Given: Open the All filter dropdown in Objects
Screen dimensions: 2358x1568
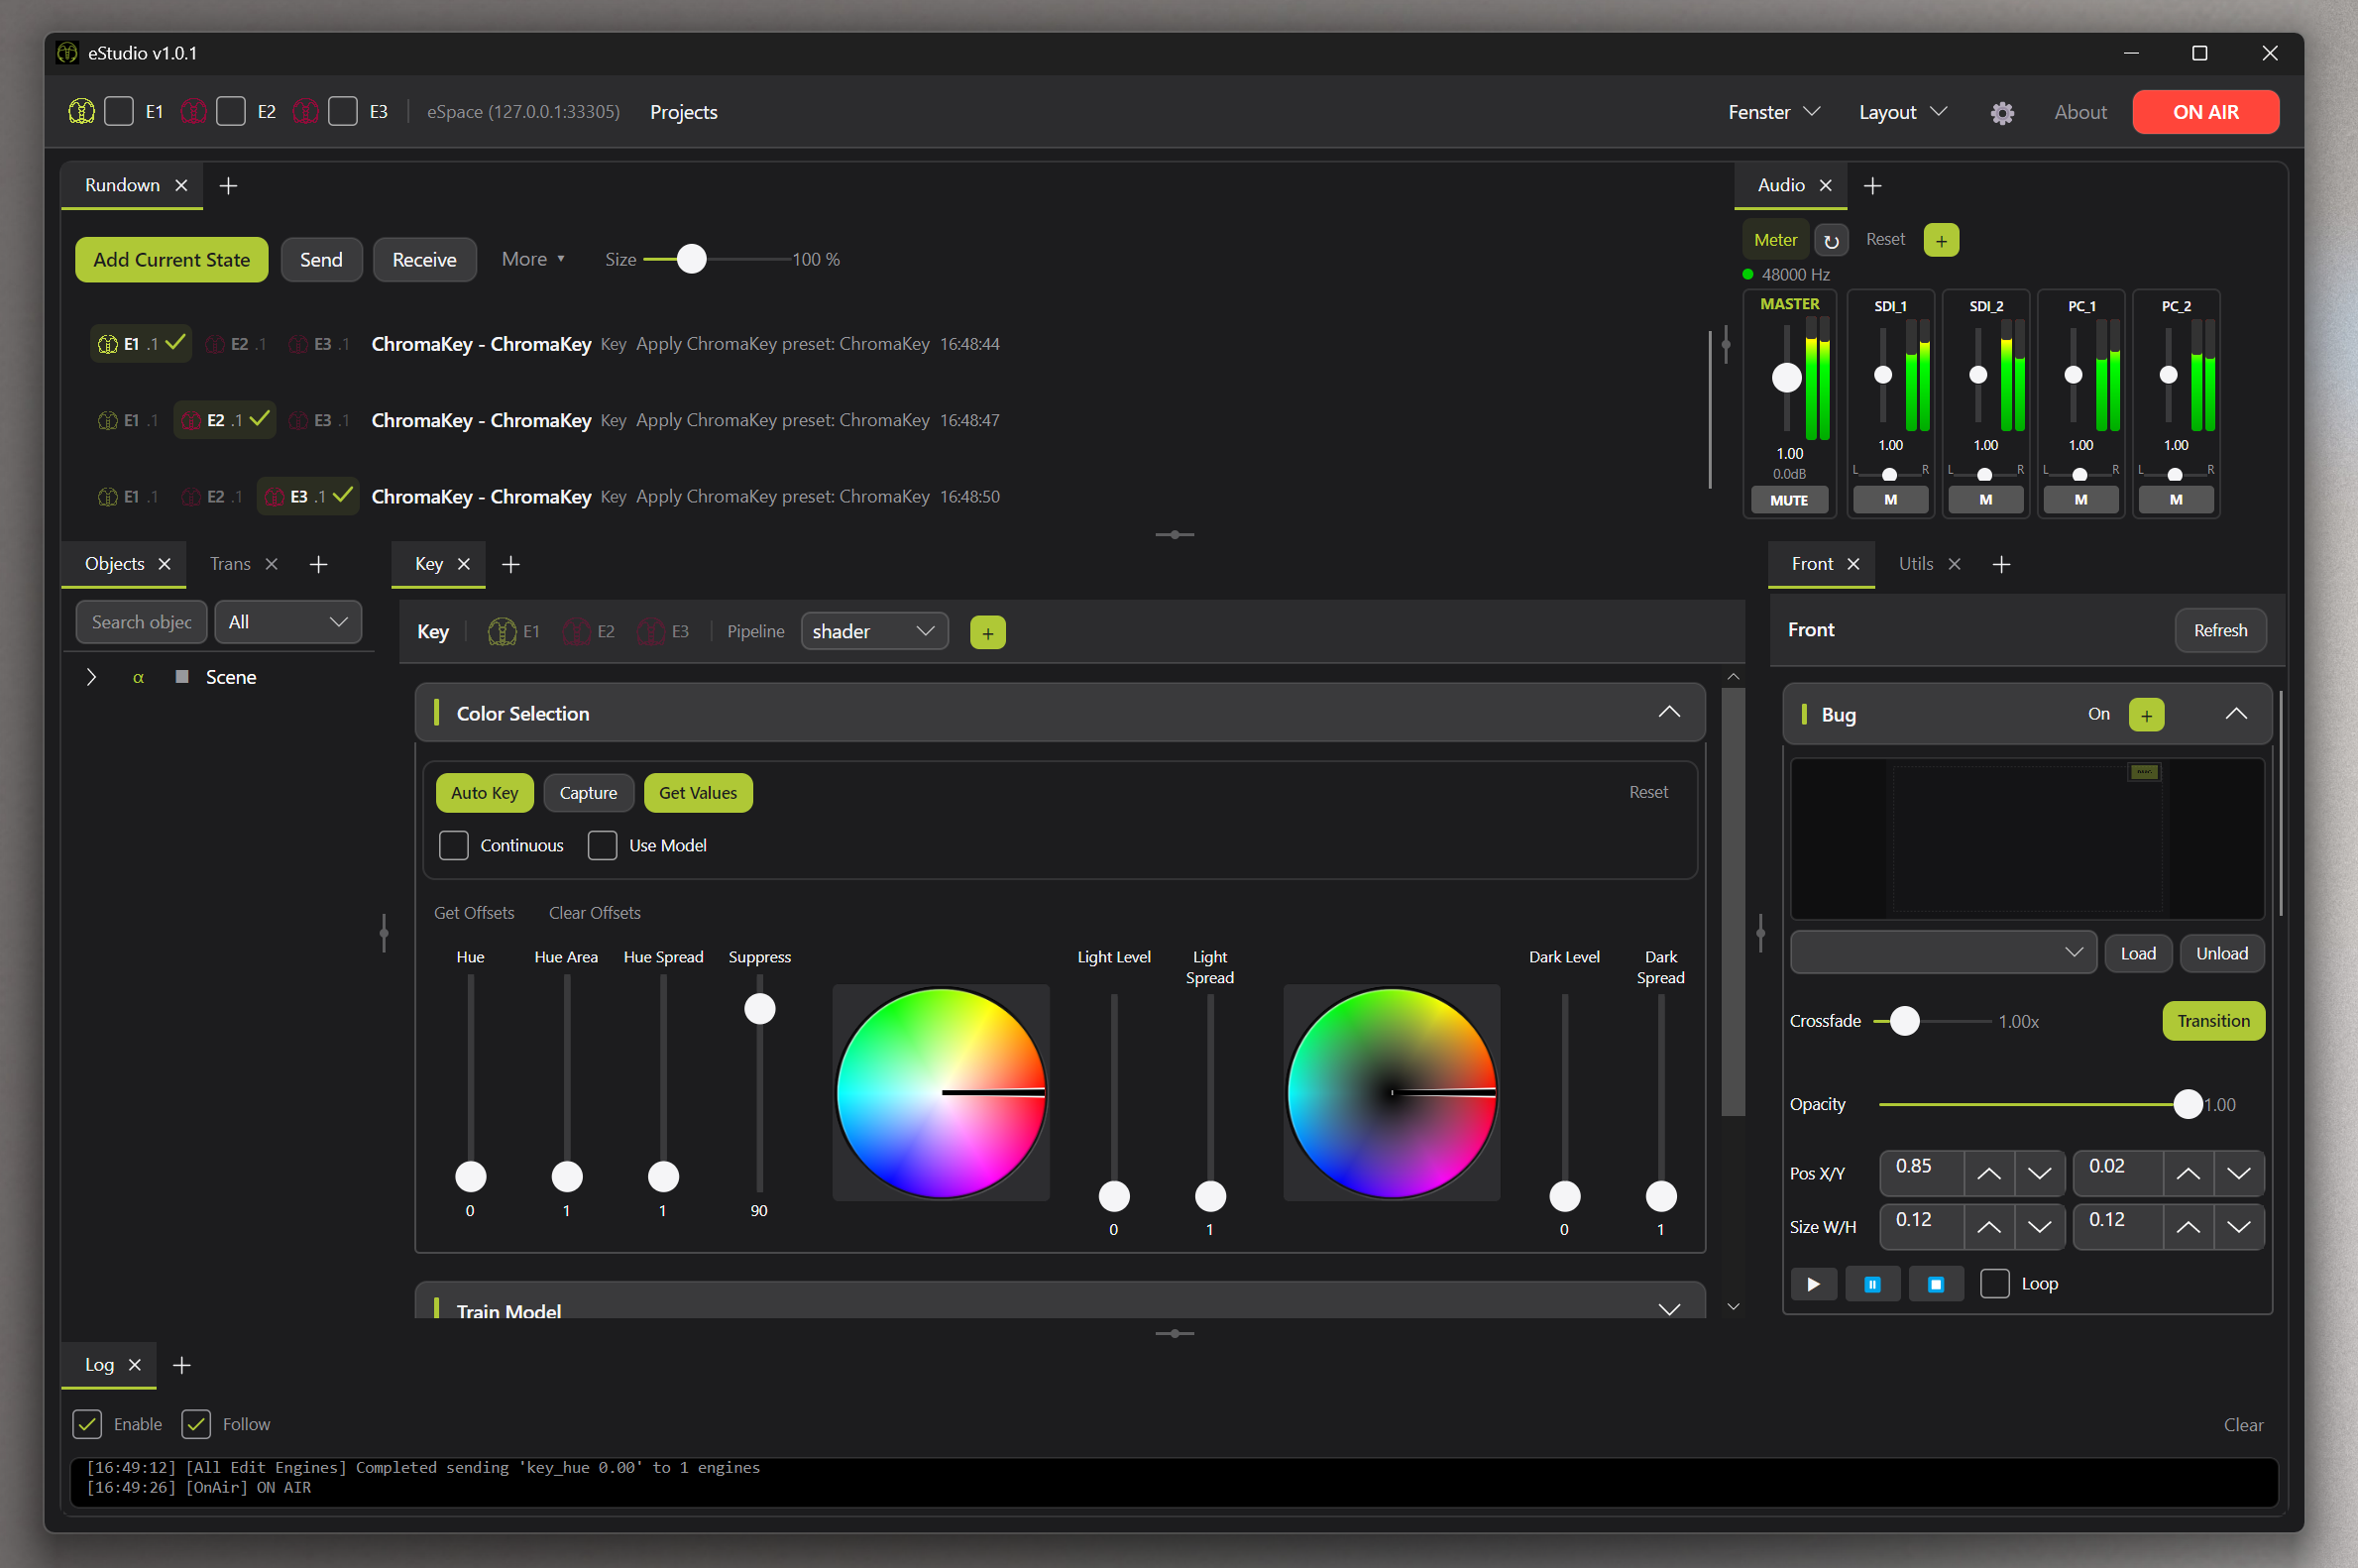Looking at the screenshot, I should [x=288, y=622].
